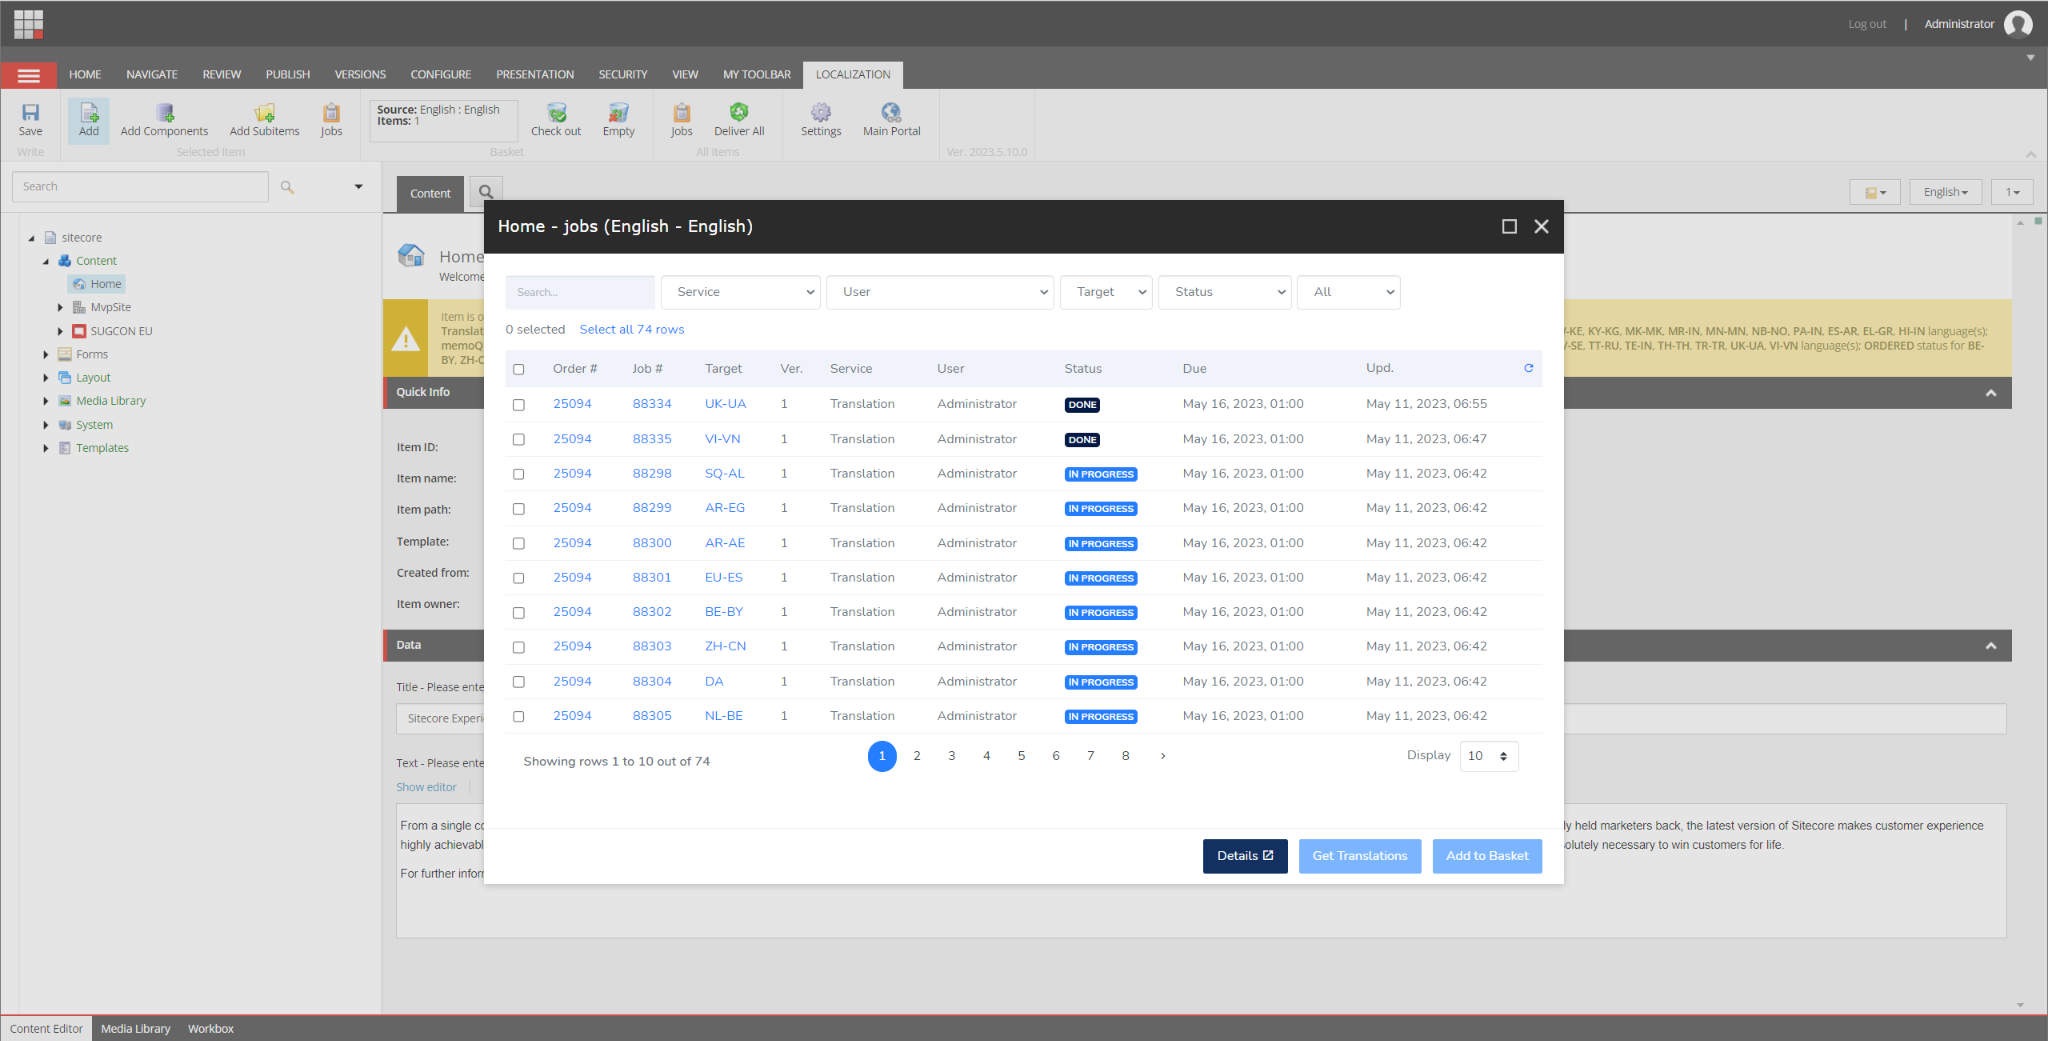Click the search tab icon next to Content
Viewport: 2048px width, 1041px height.
click(486, 192)
